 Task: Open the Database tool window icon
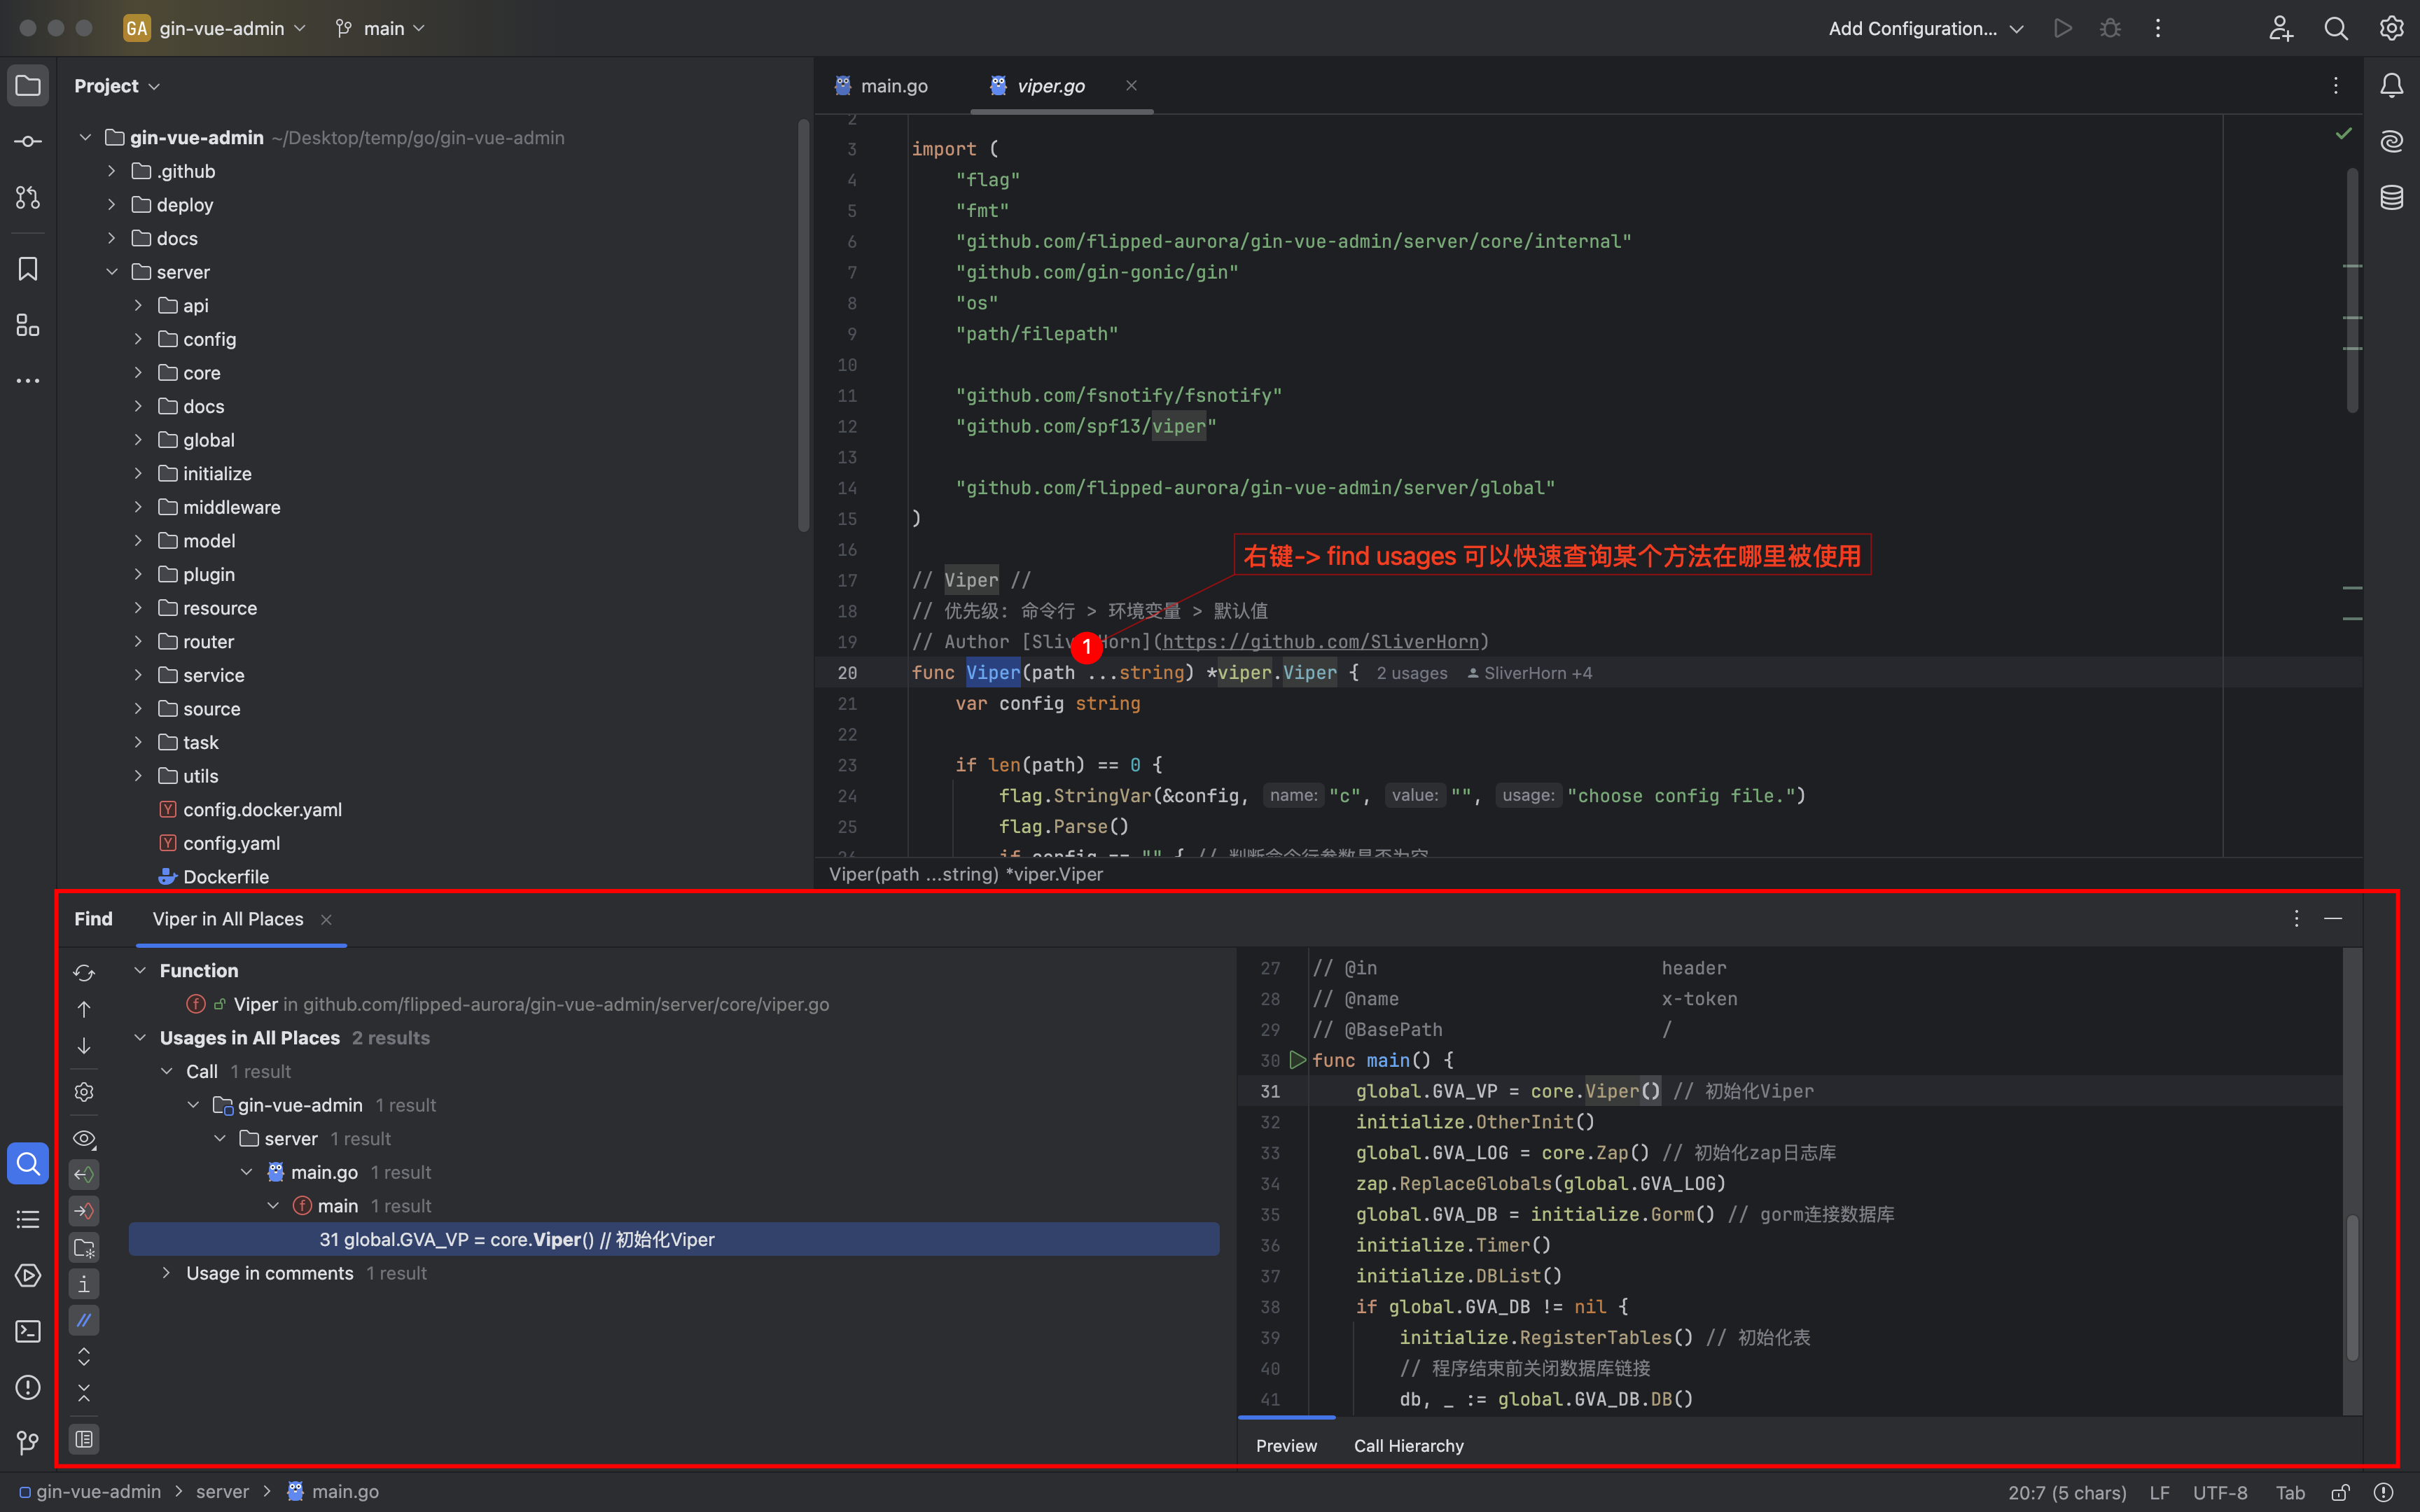pyautogui.click(x=2392, y=198)
